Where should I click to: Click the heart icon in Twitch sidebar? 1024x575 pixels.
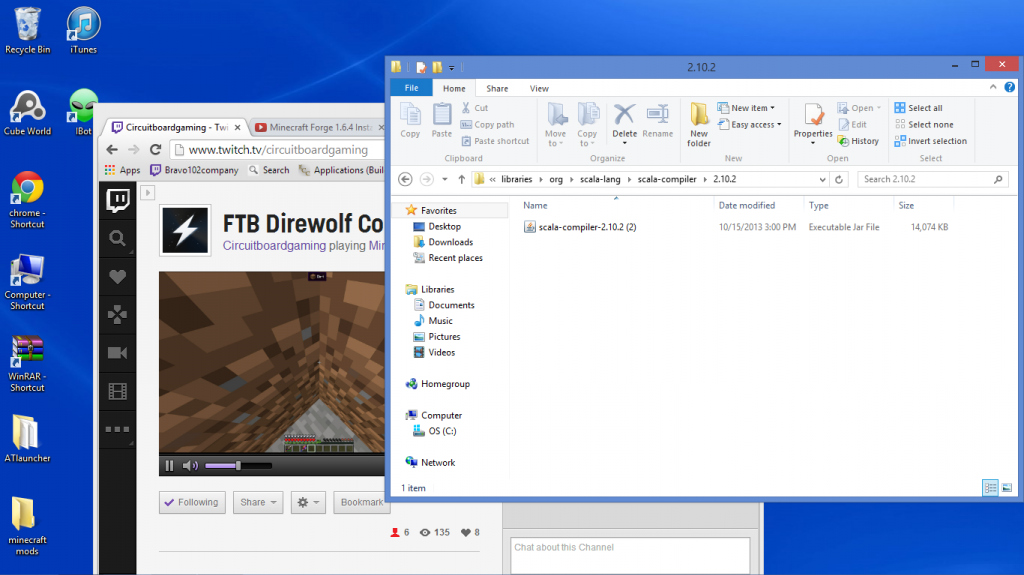[x=117, y=277]
